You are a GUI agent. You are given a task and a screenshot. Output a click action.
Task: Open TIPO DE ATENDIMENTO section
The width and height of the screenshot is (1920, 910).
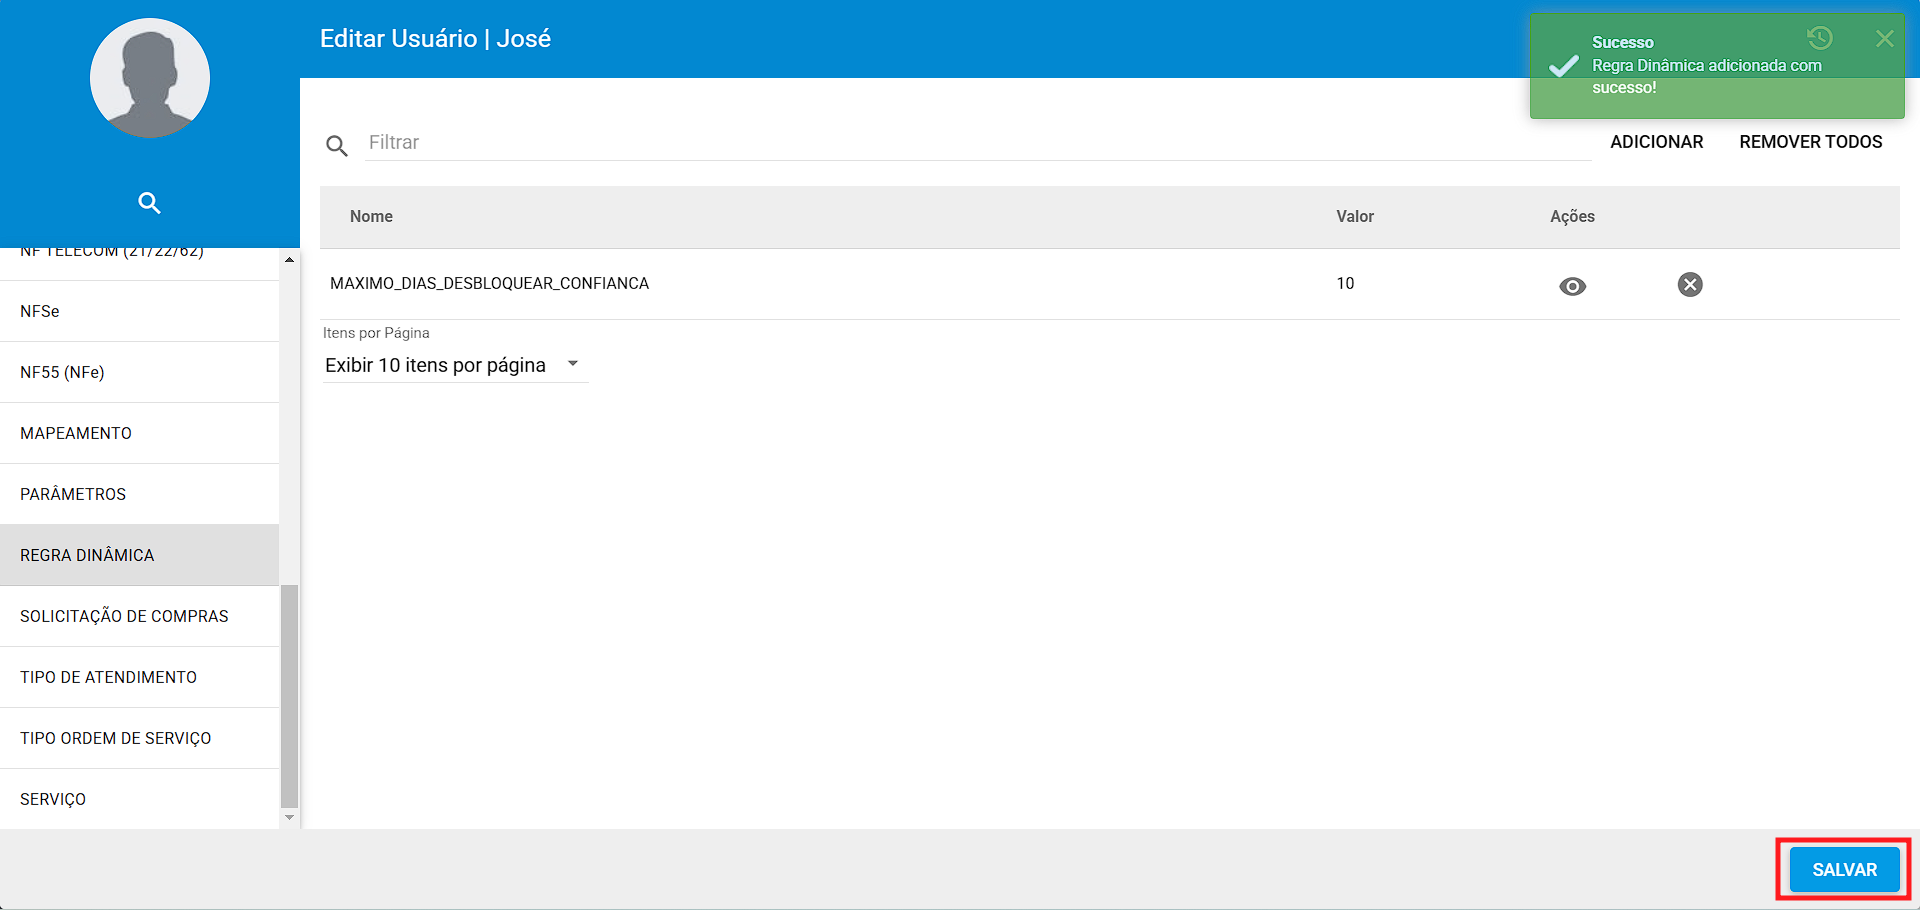(140, 677)
